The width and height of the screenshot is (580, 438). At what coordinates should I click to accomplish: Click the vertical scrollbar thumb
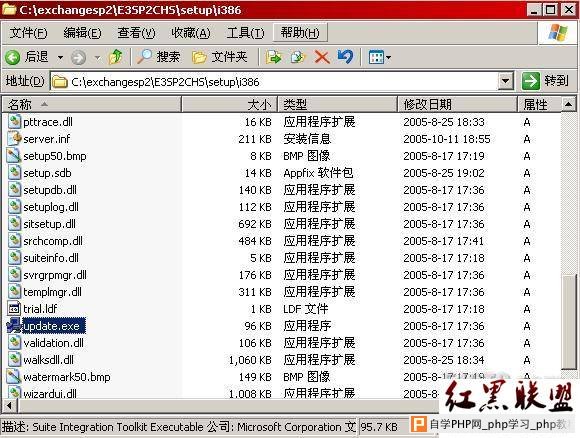pos(568,322)
